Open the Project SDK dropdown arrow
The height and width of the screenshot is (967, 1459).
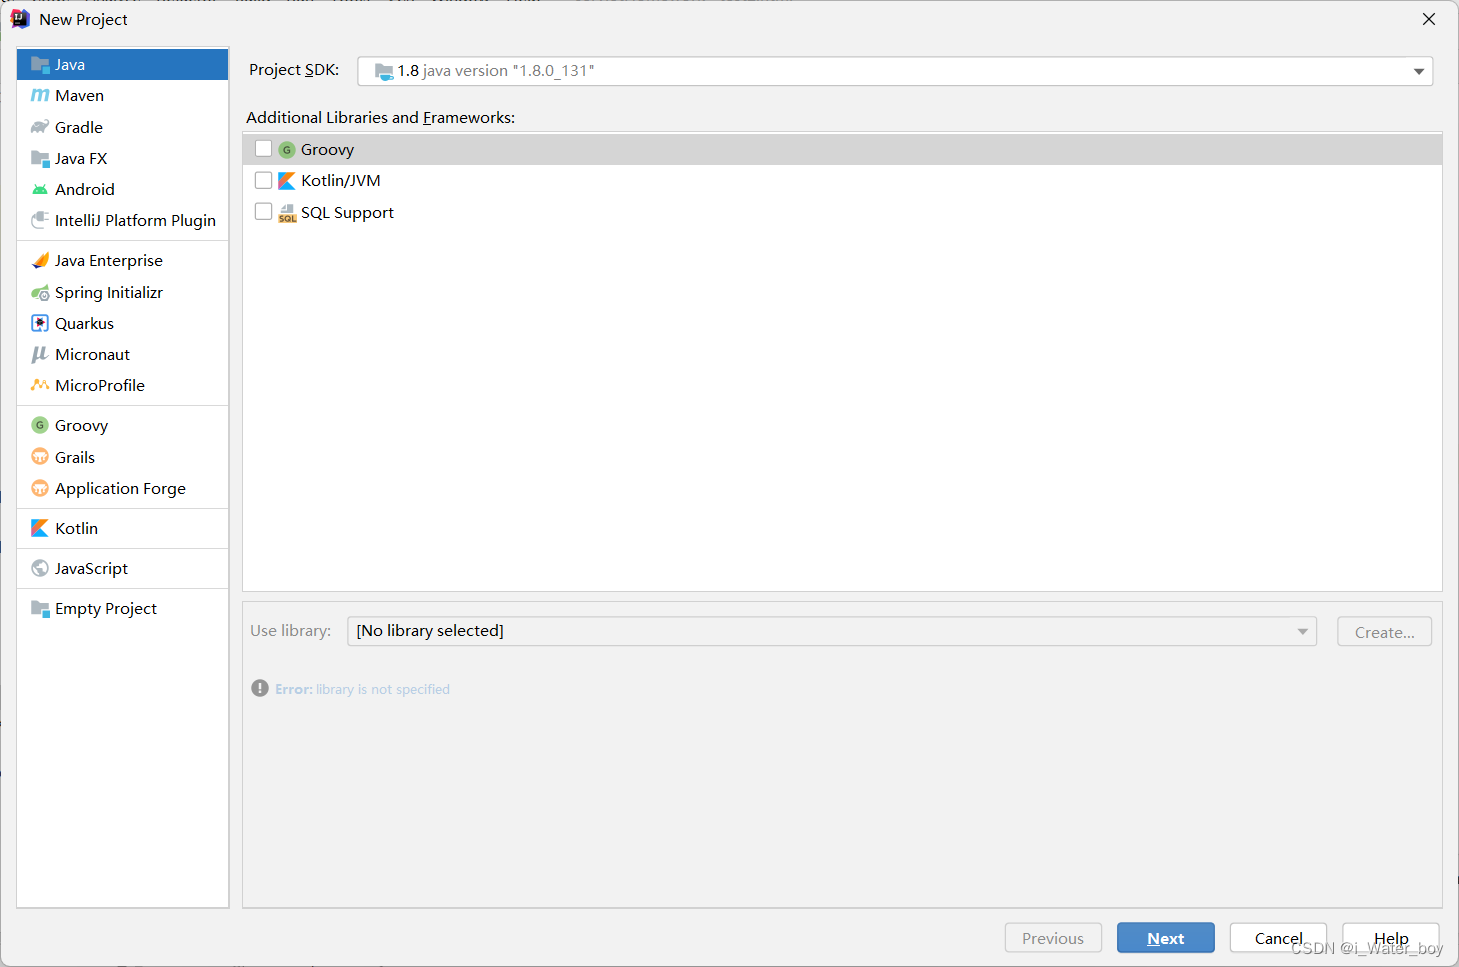(x=1418, y=71)
